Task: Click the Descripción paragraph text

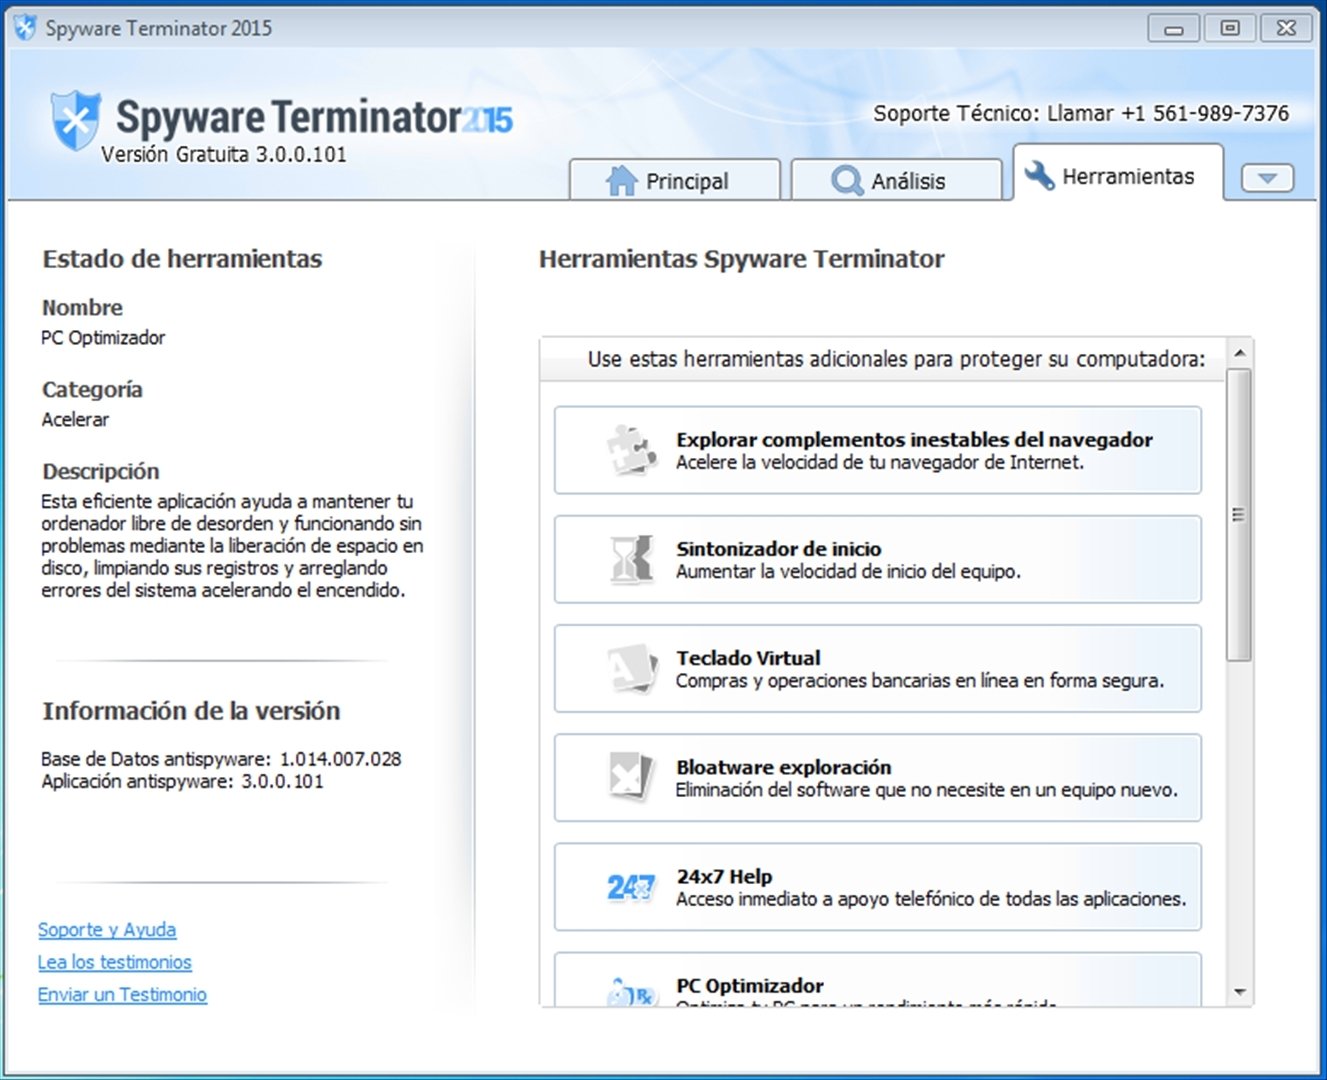Action: pos(232,546)
